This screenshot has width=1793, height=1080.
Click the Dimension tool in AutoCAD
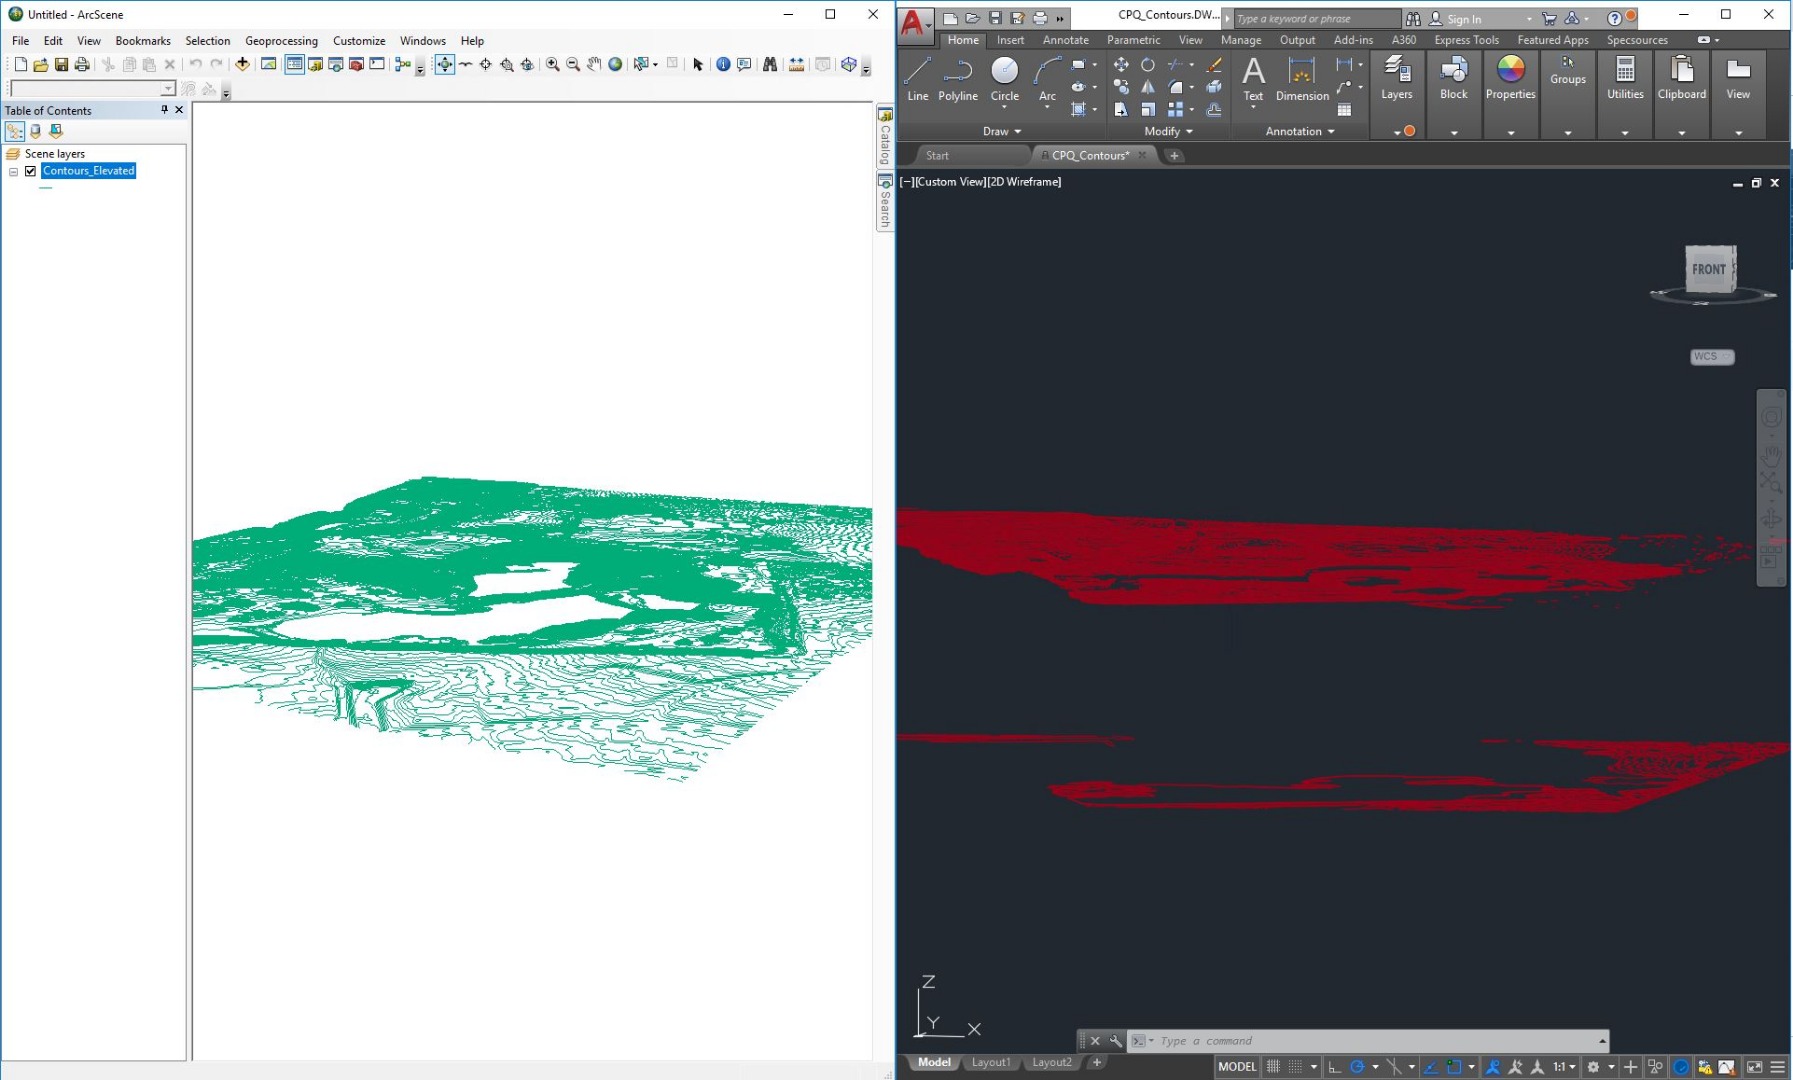(1302, 80)
